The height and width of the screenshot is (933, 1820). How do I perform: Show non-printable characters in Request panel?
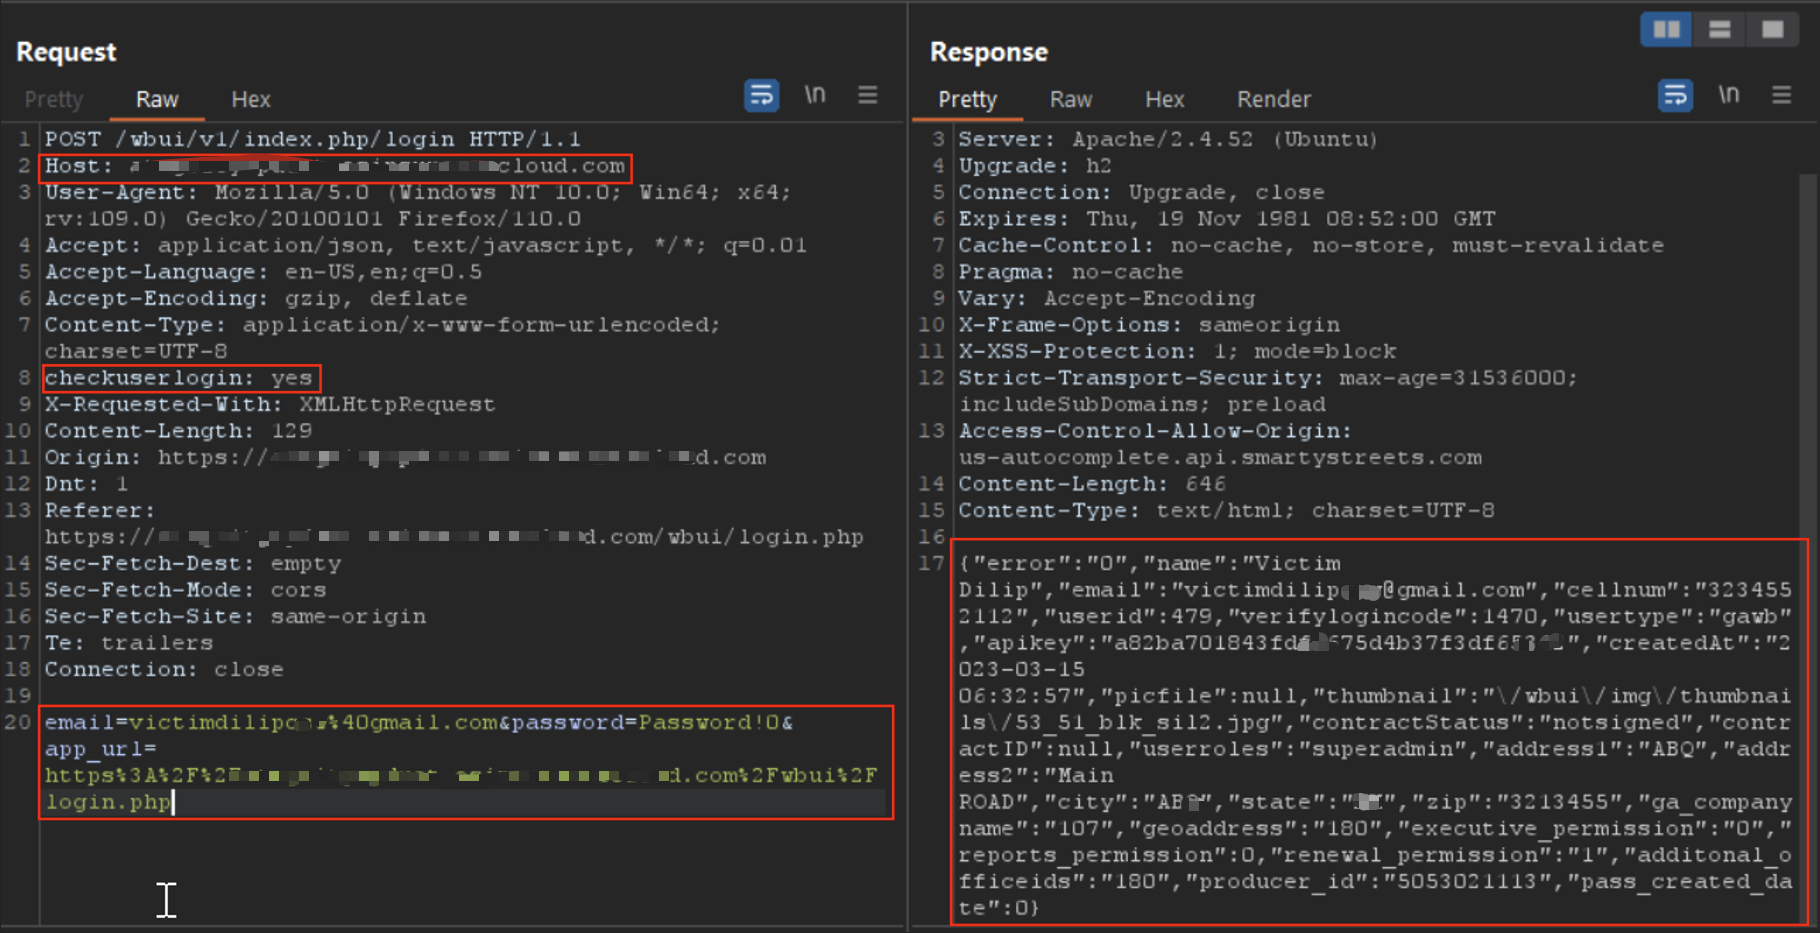click(x=815, y=96)
